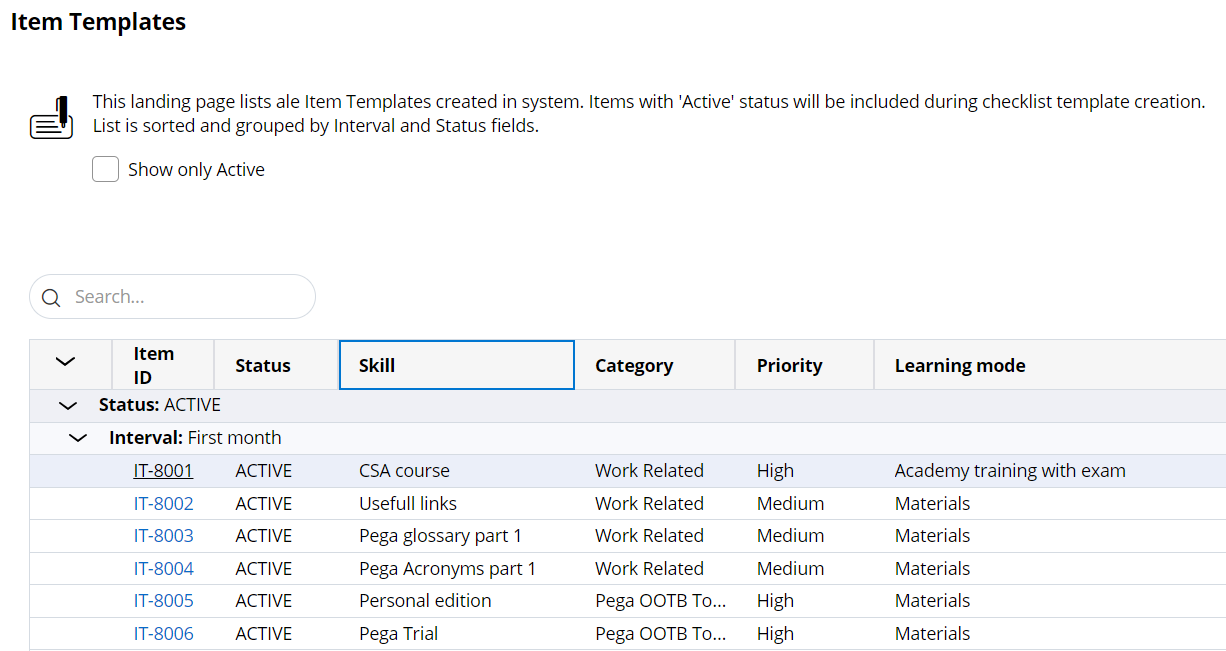Collapse the Interval: First month group
1226x651 pixels.
point(78,438)
